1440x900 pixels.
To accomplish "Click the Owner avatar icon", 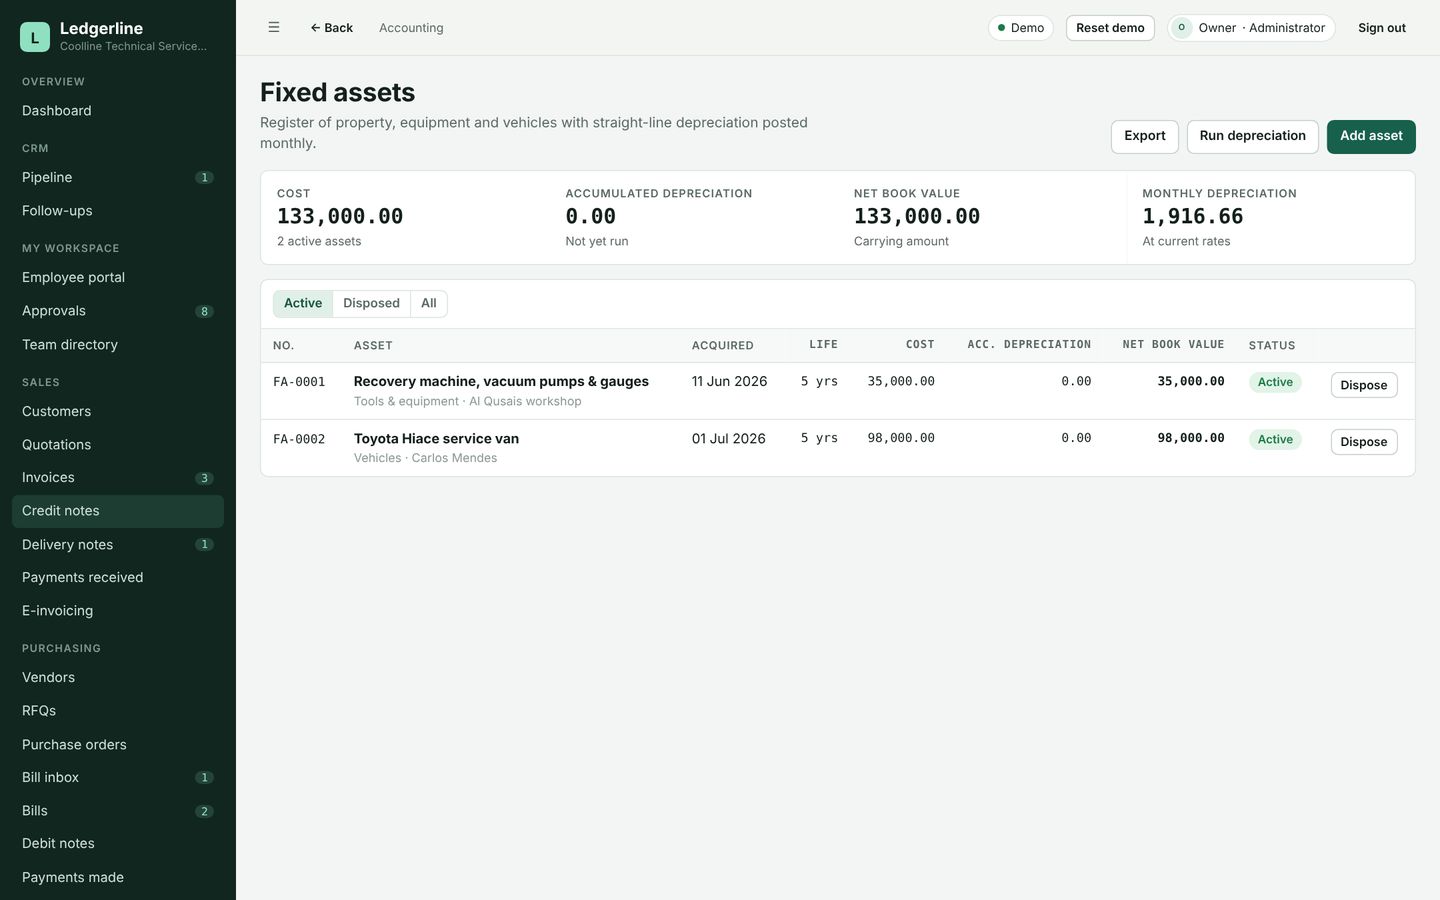I will click(x=1182, y=28).
